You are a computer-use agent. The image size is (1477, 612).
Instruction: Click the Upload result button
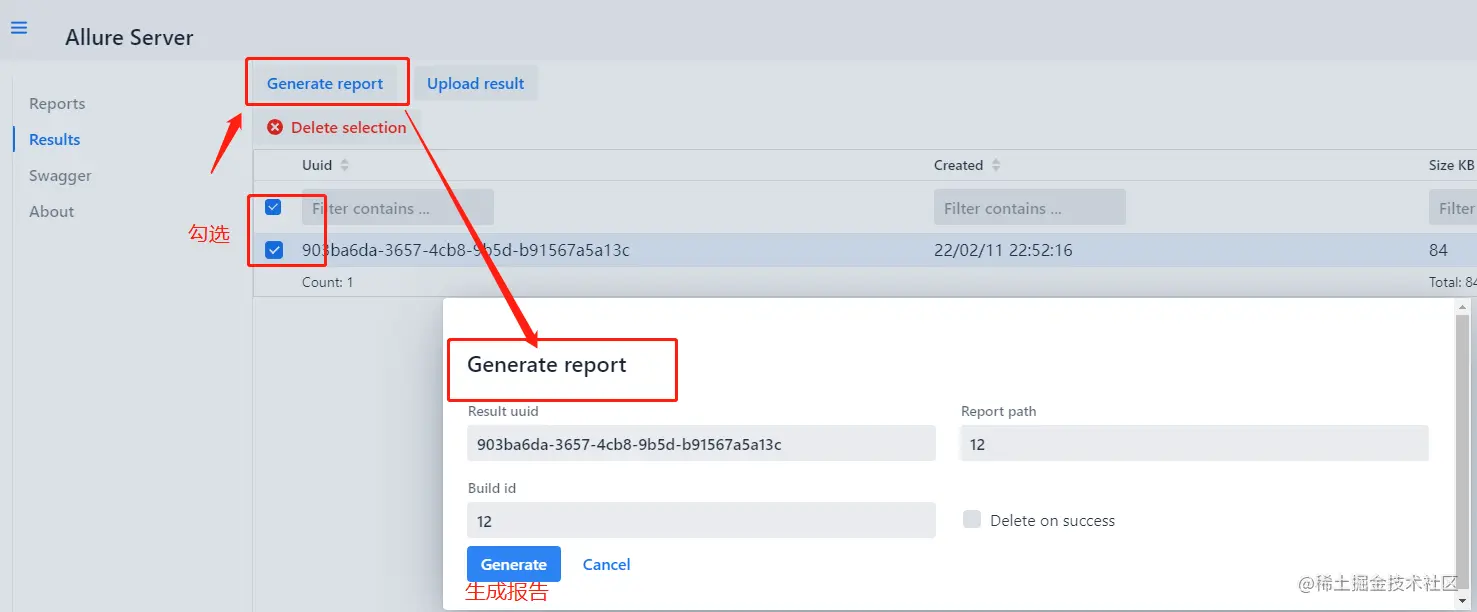[x=476, y=83]
